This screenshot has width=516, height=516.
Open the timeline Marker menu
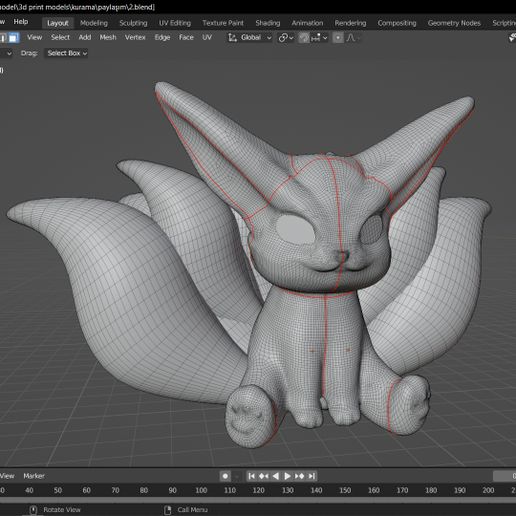tap(34, 476)
